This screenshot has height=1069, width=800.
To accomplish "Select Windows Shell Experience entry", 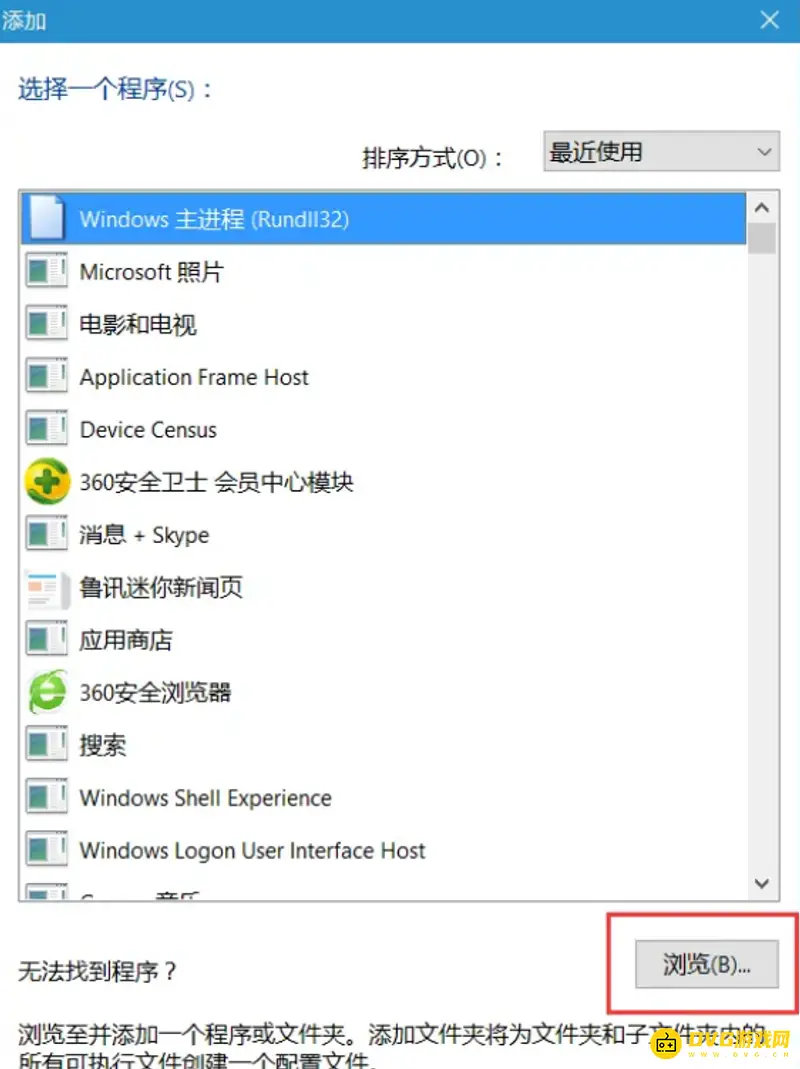I will tap(383, 798).
